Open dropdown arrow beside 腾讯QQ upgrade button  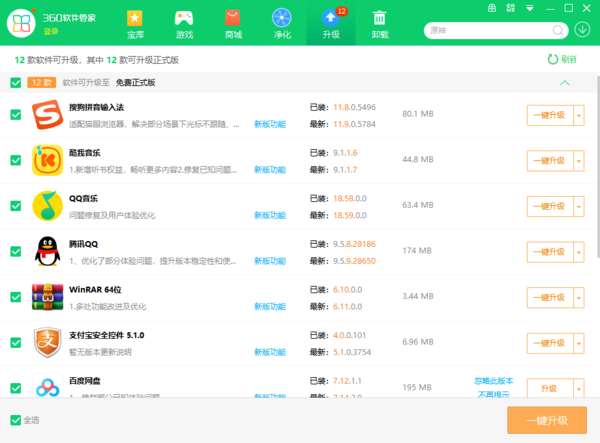pyautogui.click(x=578, y=252)
